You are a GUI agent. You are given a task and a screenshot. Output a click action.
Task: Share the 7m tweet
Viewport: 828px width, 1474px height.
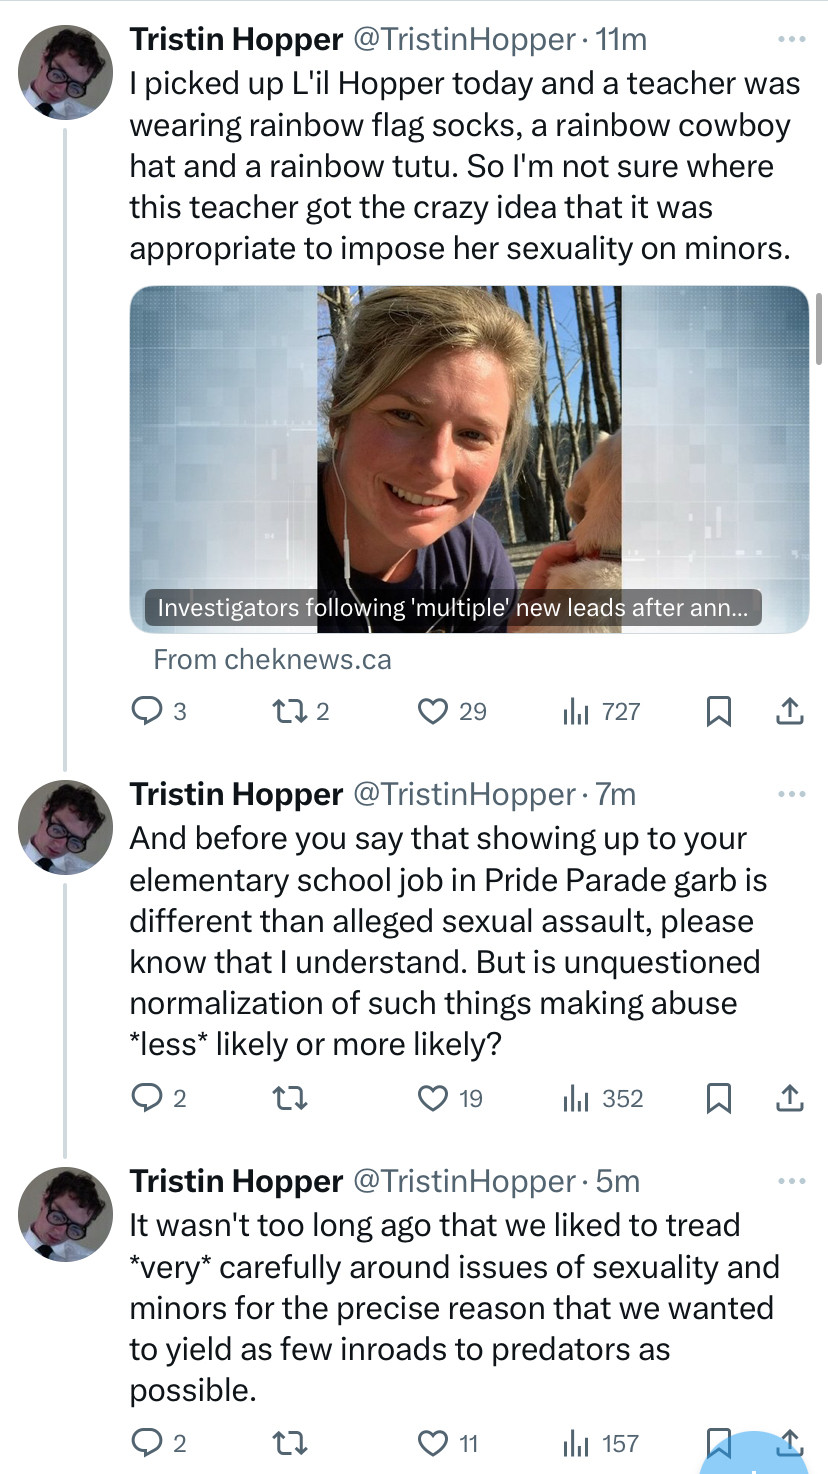pos(790,1098)
